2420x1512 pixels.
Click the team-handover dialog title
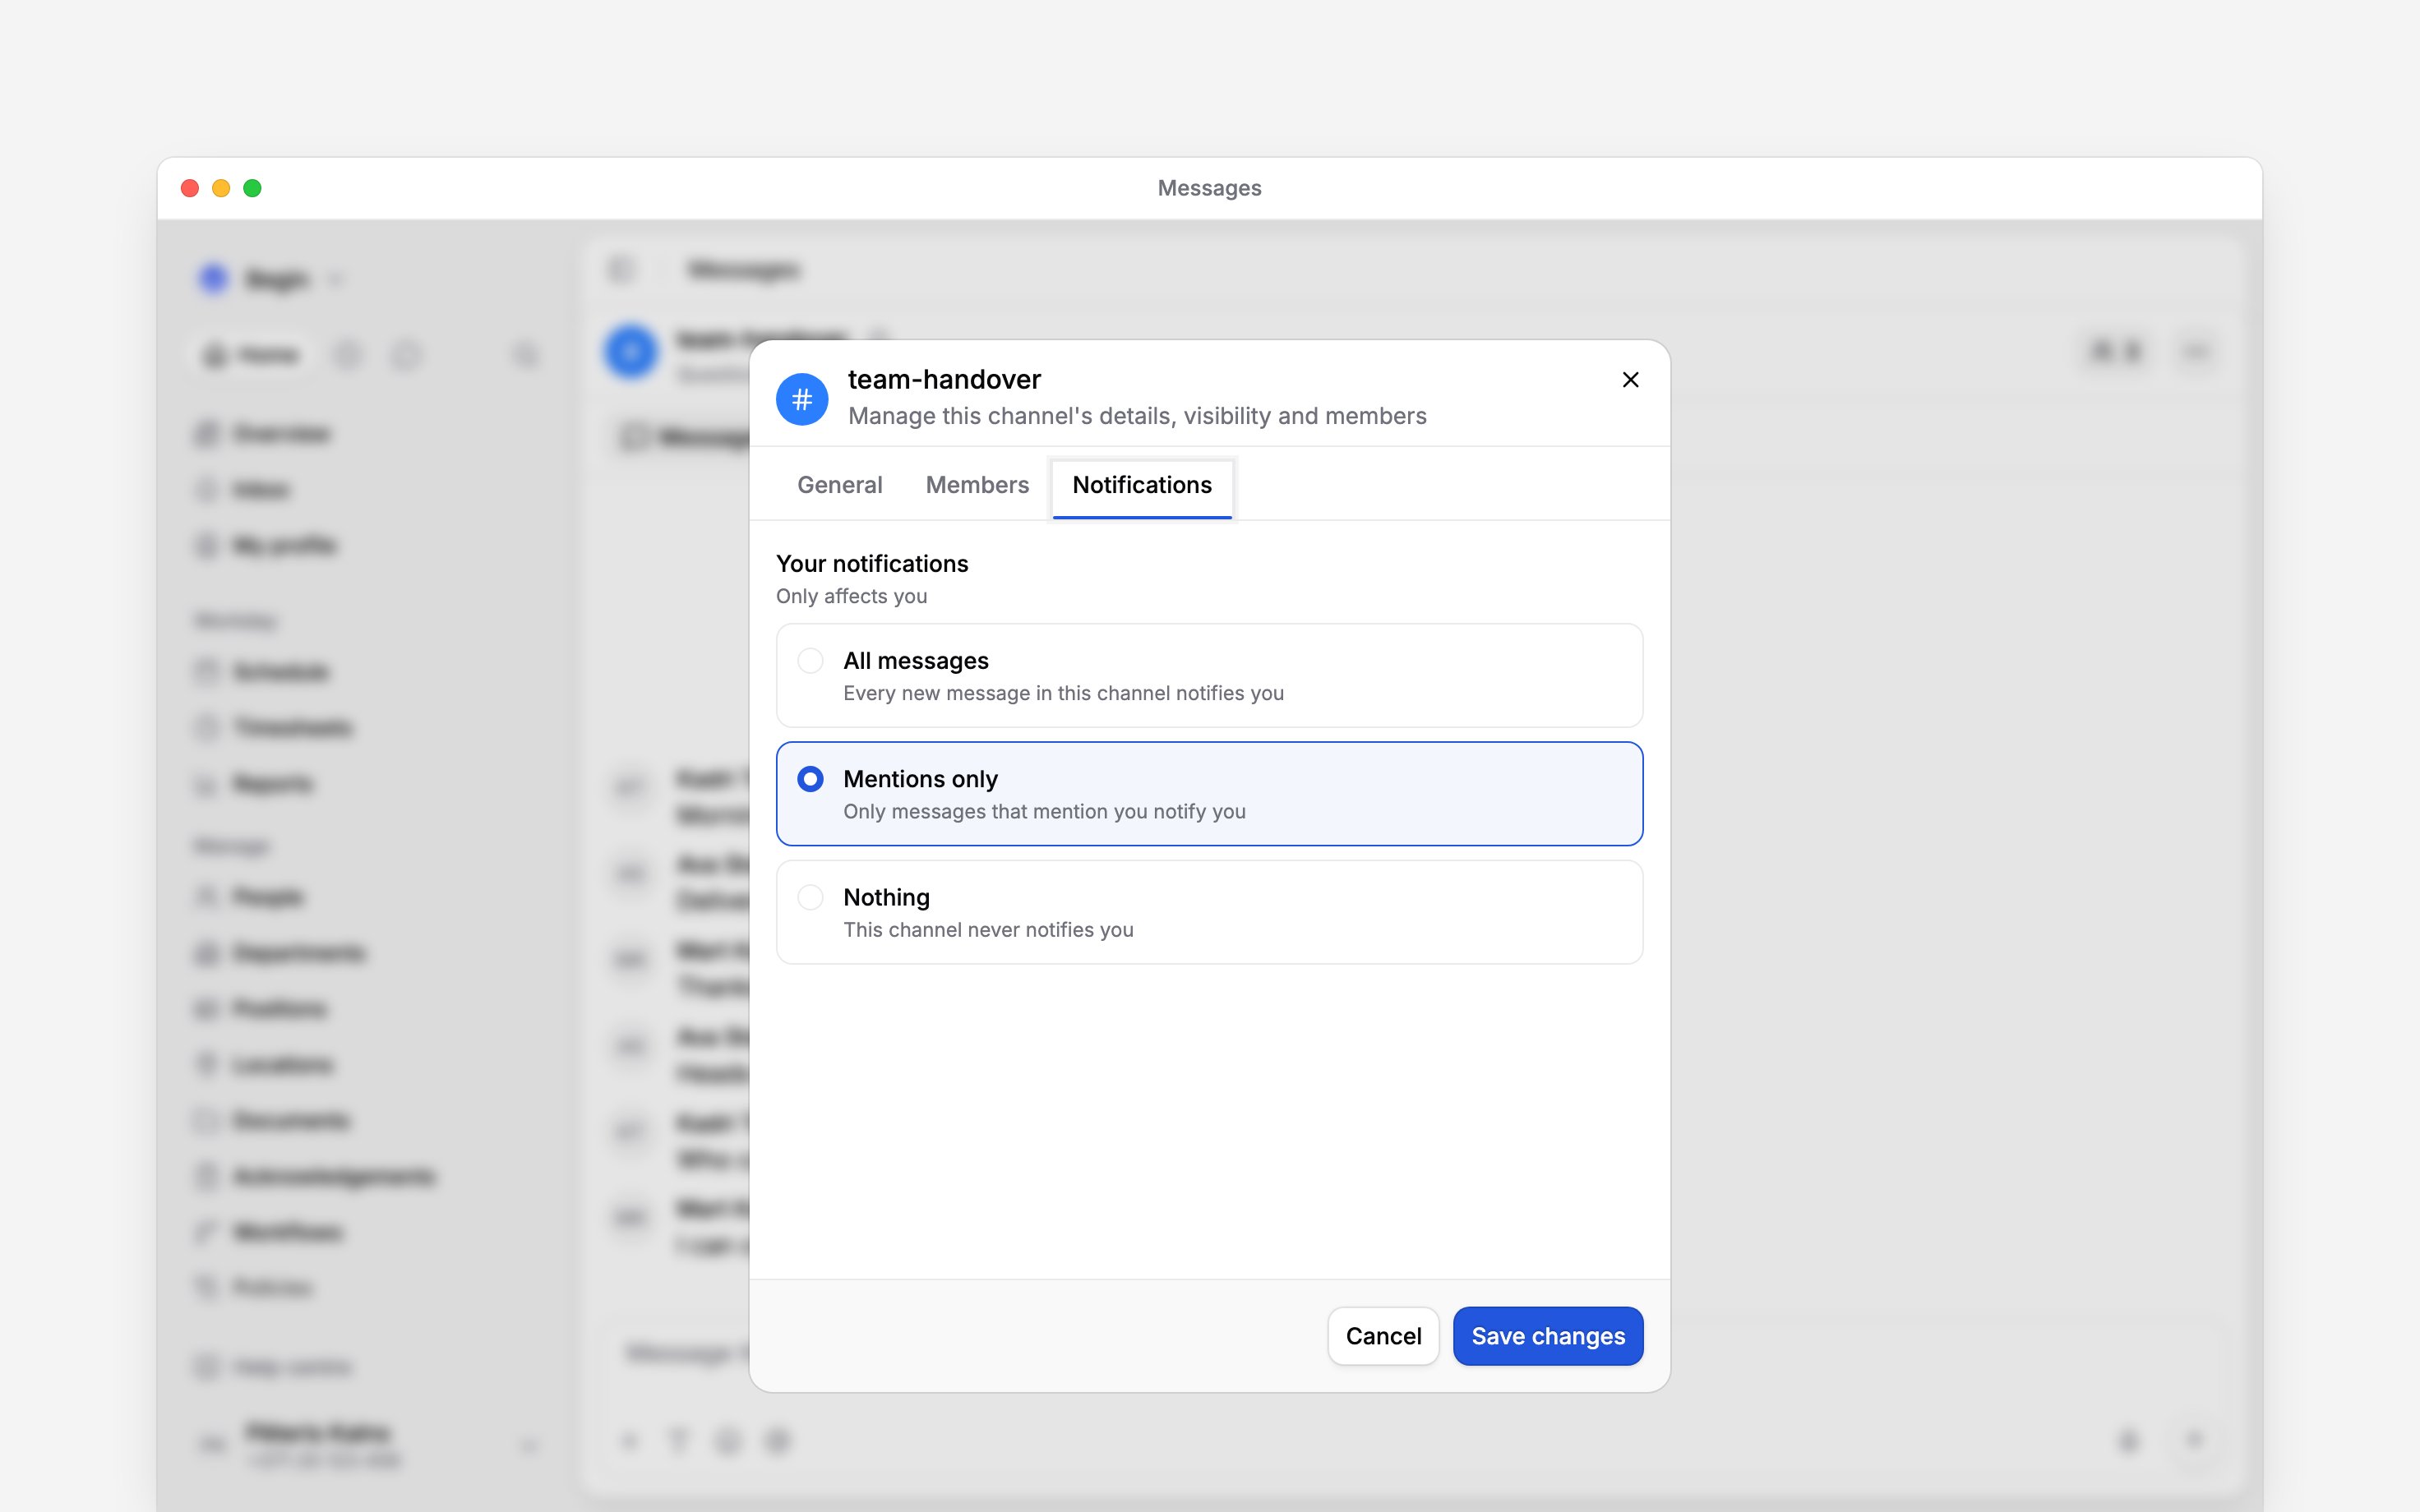tap(944, 380)
